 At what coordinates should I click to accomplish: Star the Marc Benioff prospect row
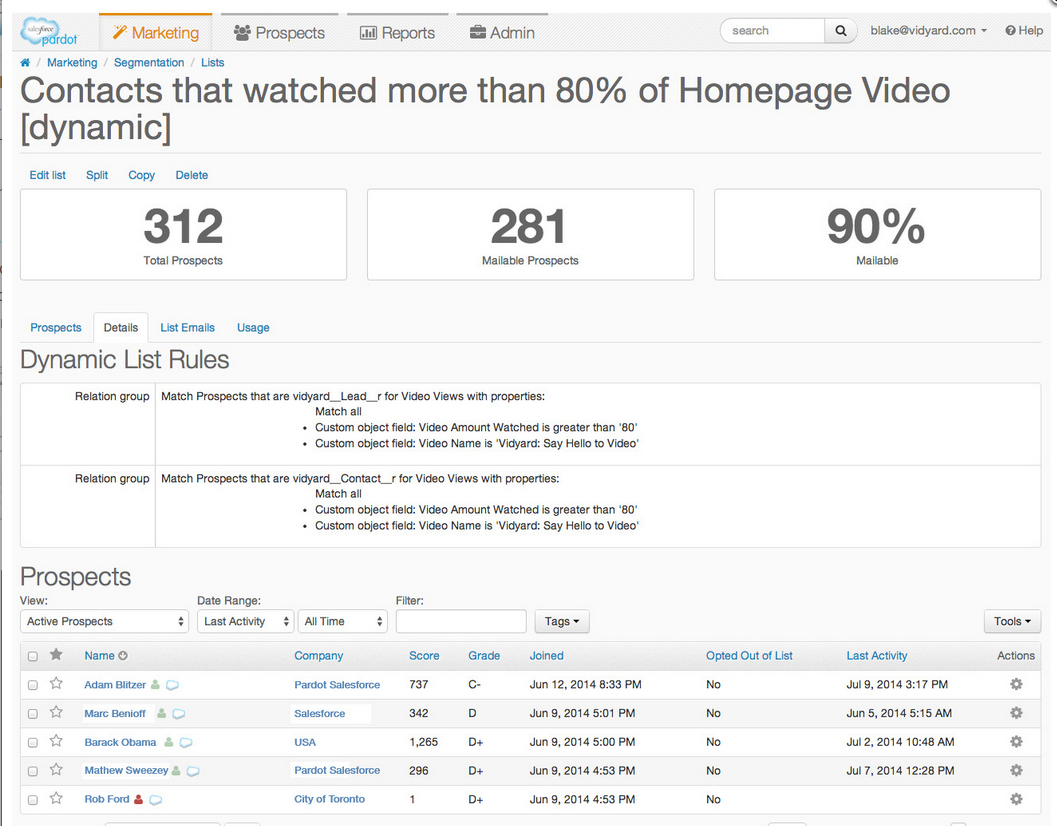tap(56, 713)
